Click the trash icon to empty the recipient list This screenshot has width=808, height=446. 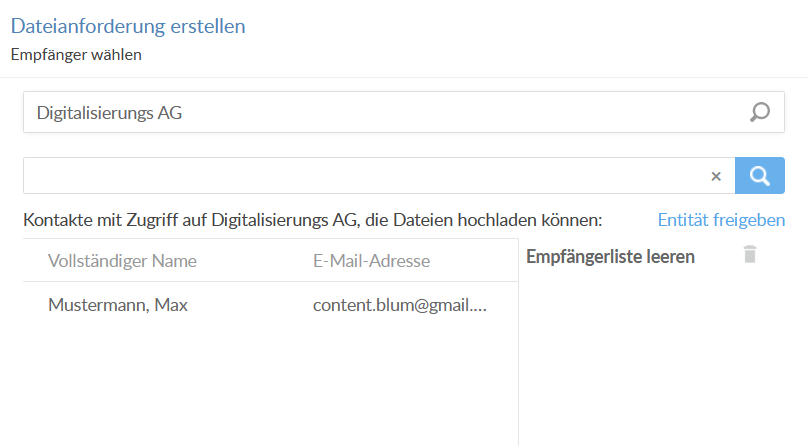tap(750, 254)
